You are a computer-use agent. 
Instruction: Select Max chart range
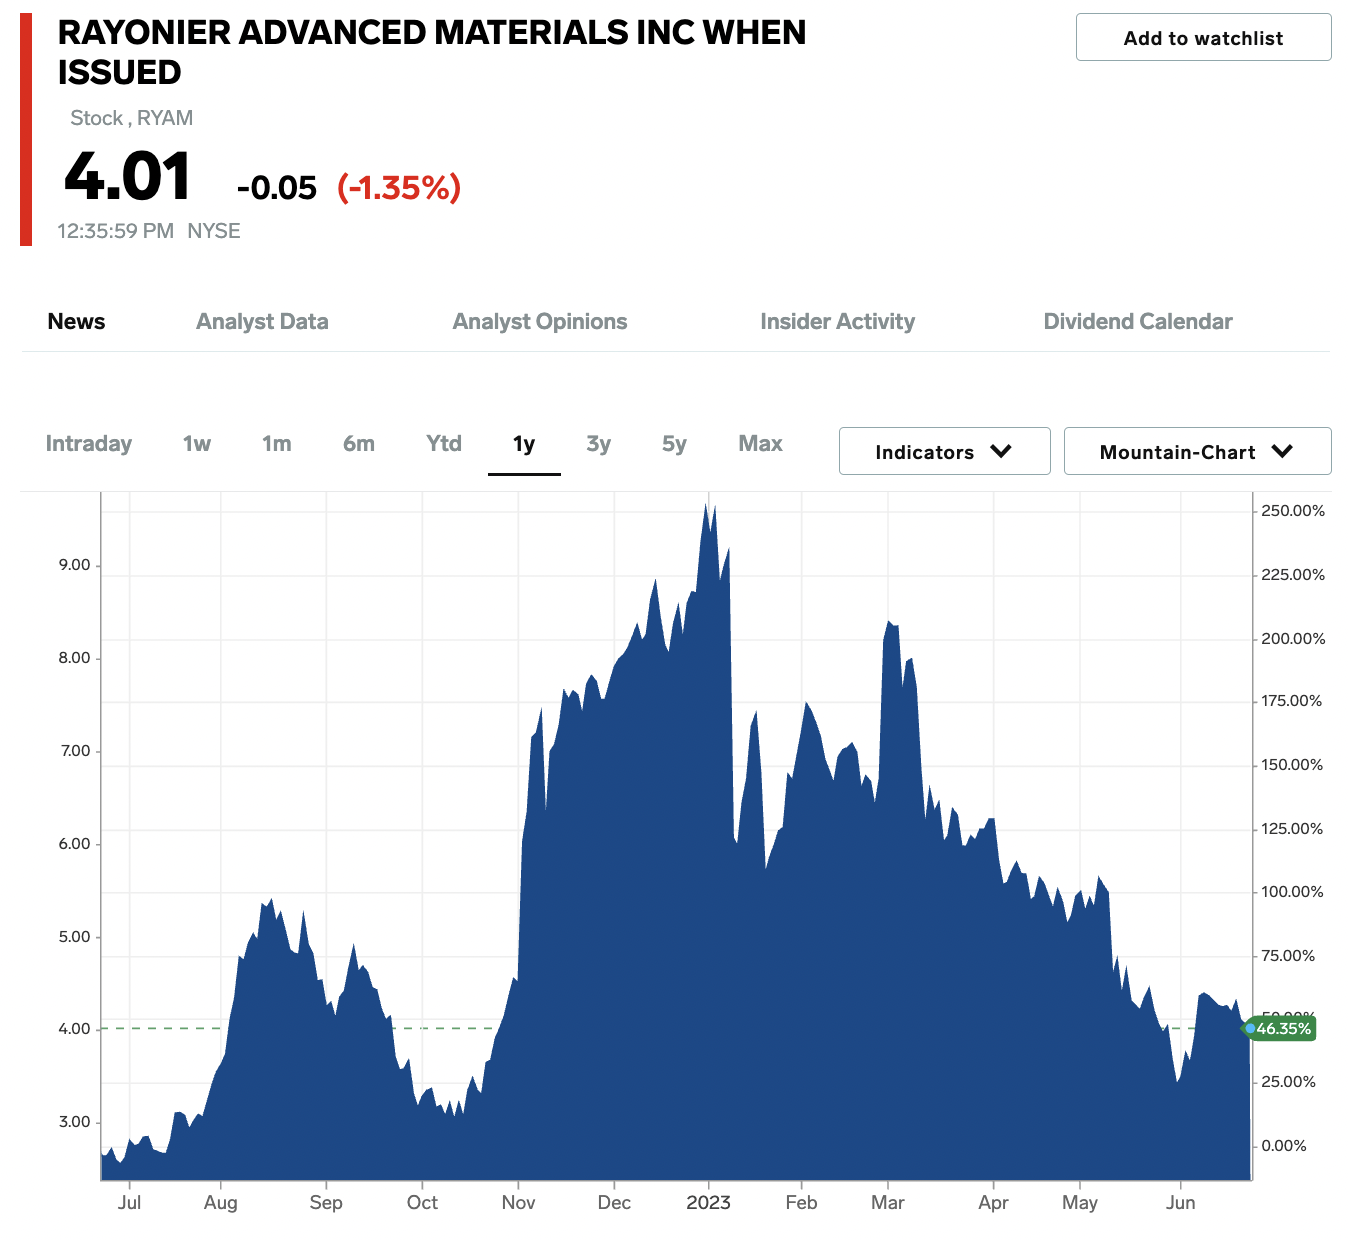point(760,443)
